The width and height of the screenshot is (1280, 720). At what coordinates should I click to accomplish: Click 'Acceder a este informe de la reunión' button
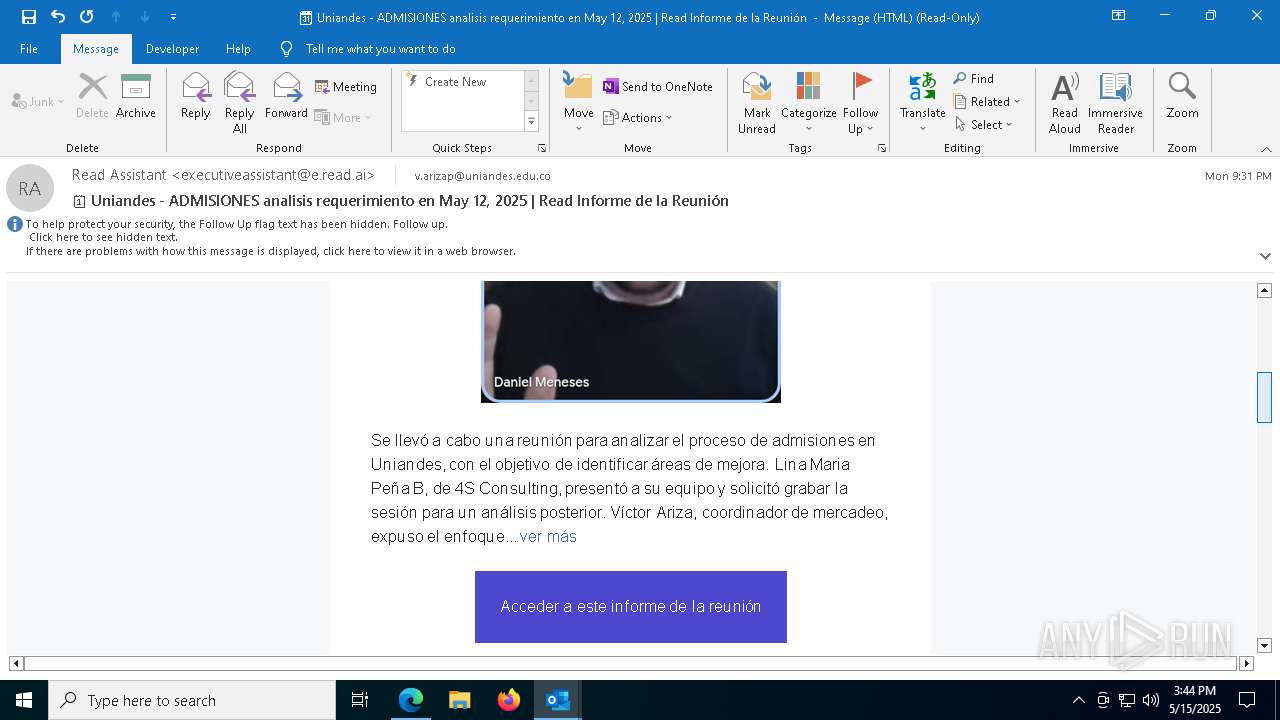(x=631, y=607)
